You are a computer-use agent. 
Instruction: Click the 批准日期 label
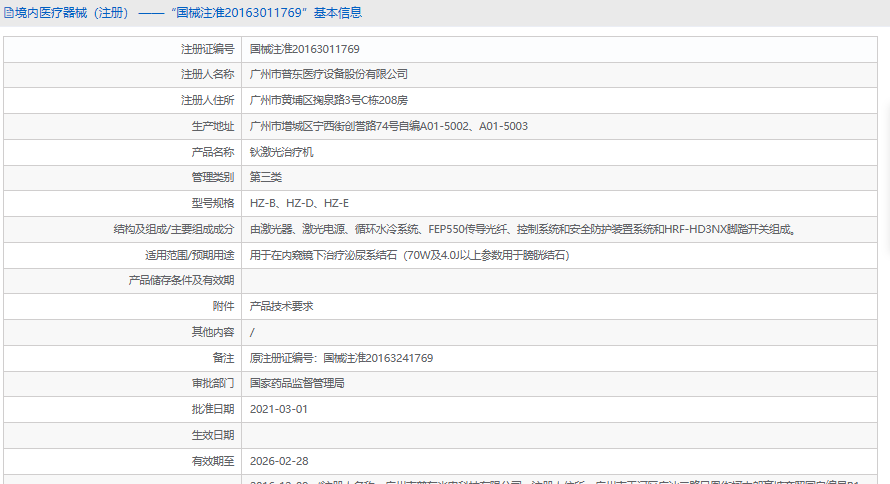(213, 409)
